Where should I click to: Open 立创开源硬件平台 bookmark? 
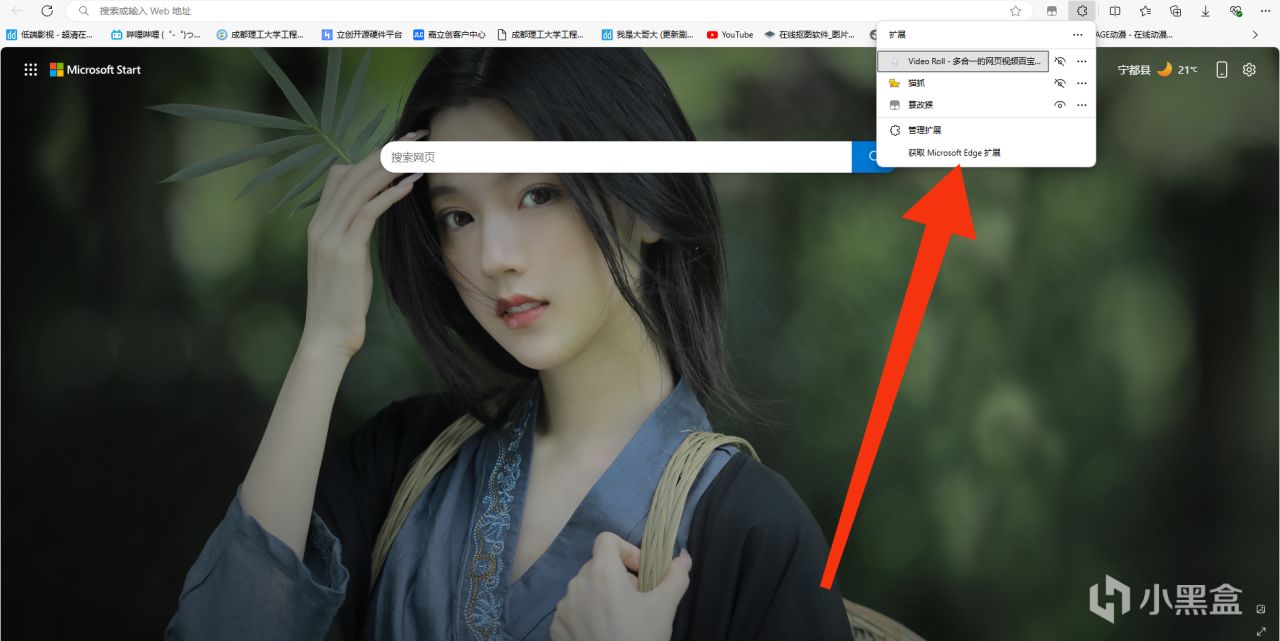click(361, 34)
